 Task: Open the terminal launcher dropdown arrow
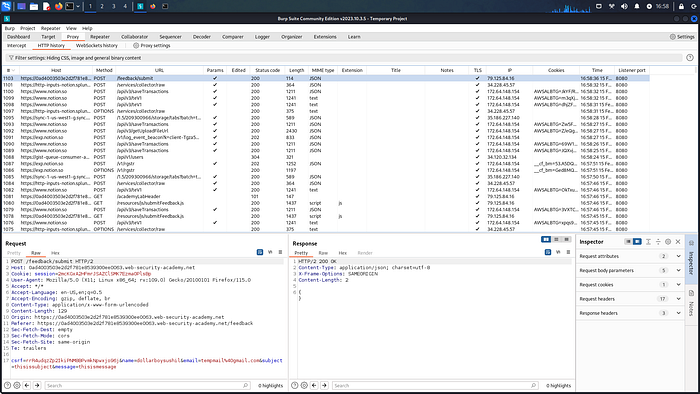point(78,6)
